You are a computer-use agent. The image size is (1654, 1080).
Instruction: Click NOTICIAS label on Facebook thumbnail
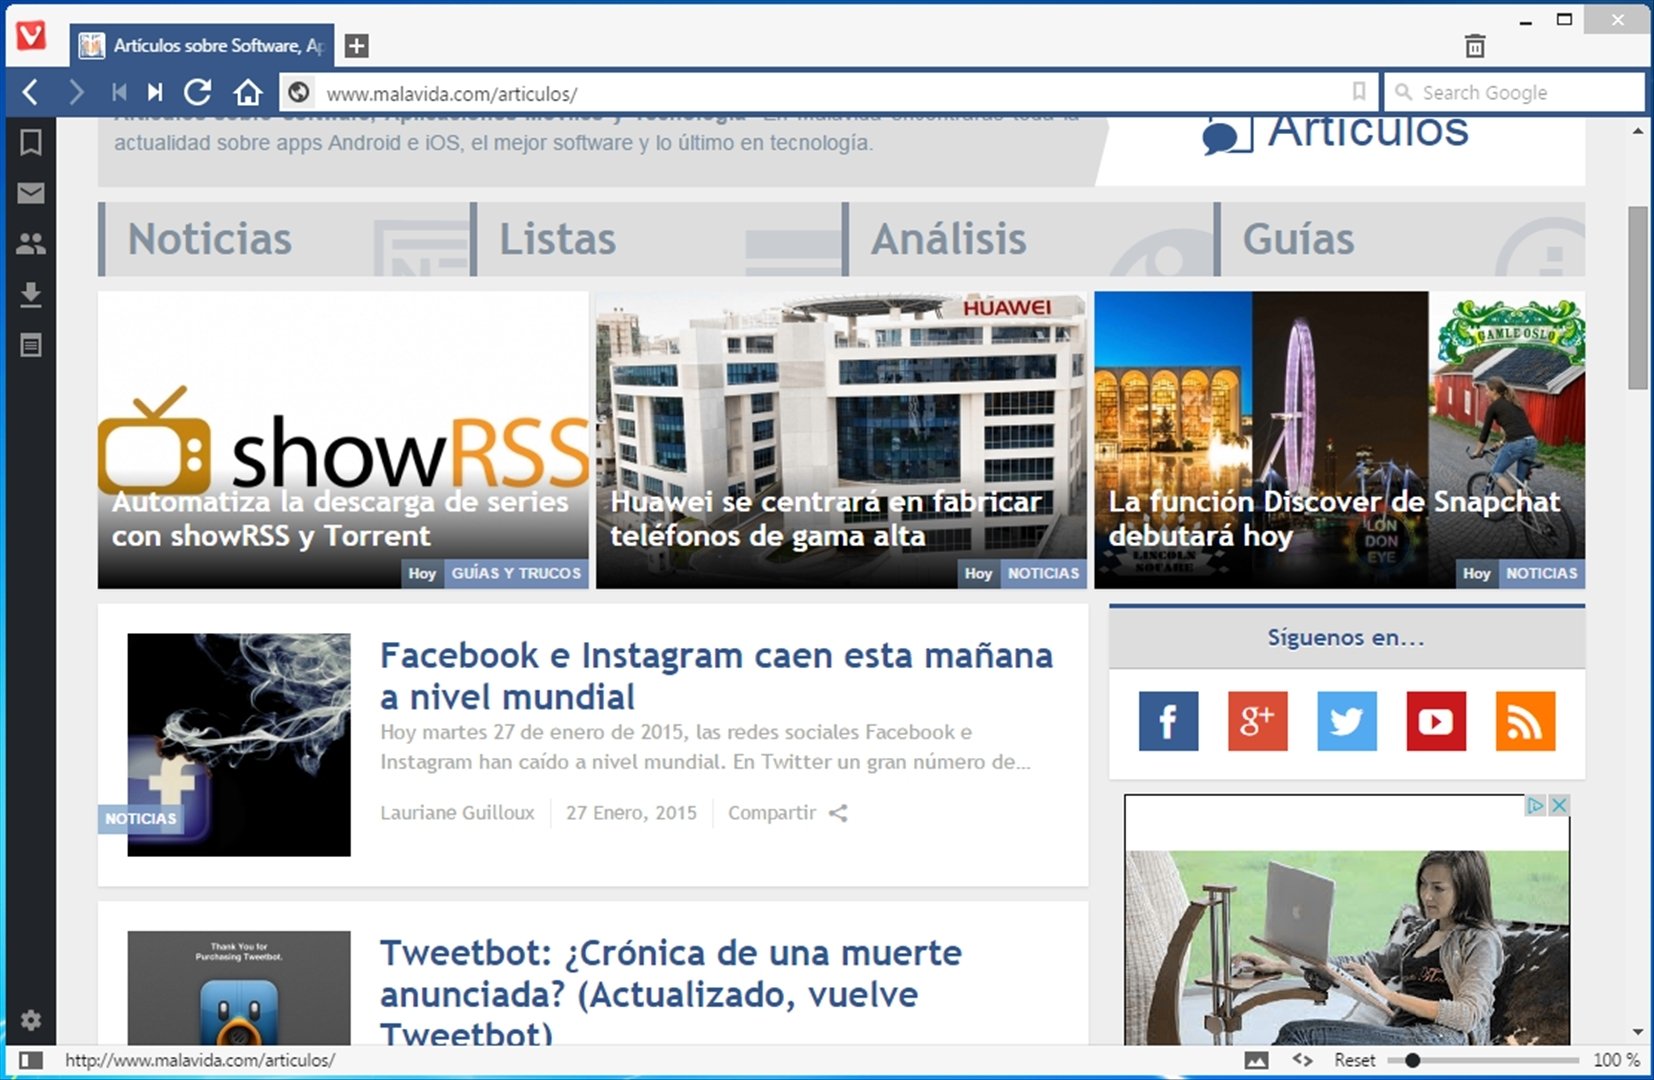[x=140, y=819]
